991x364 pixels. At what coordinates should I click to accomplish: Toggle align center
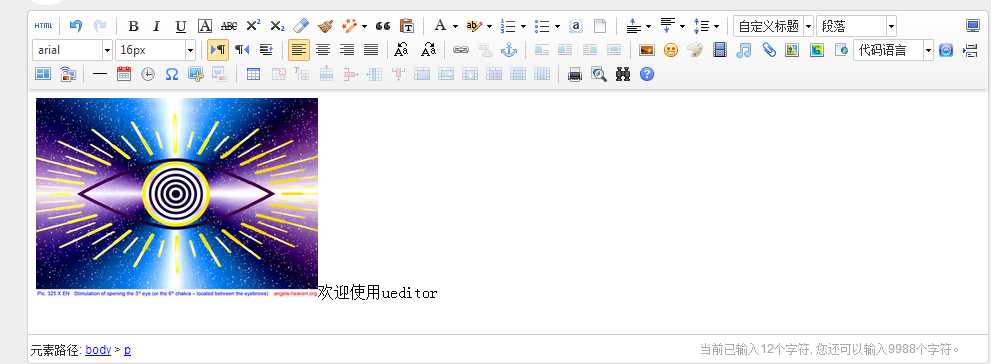point(323,50)
